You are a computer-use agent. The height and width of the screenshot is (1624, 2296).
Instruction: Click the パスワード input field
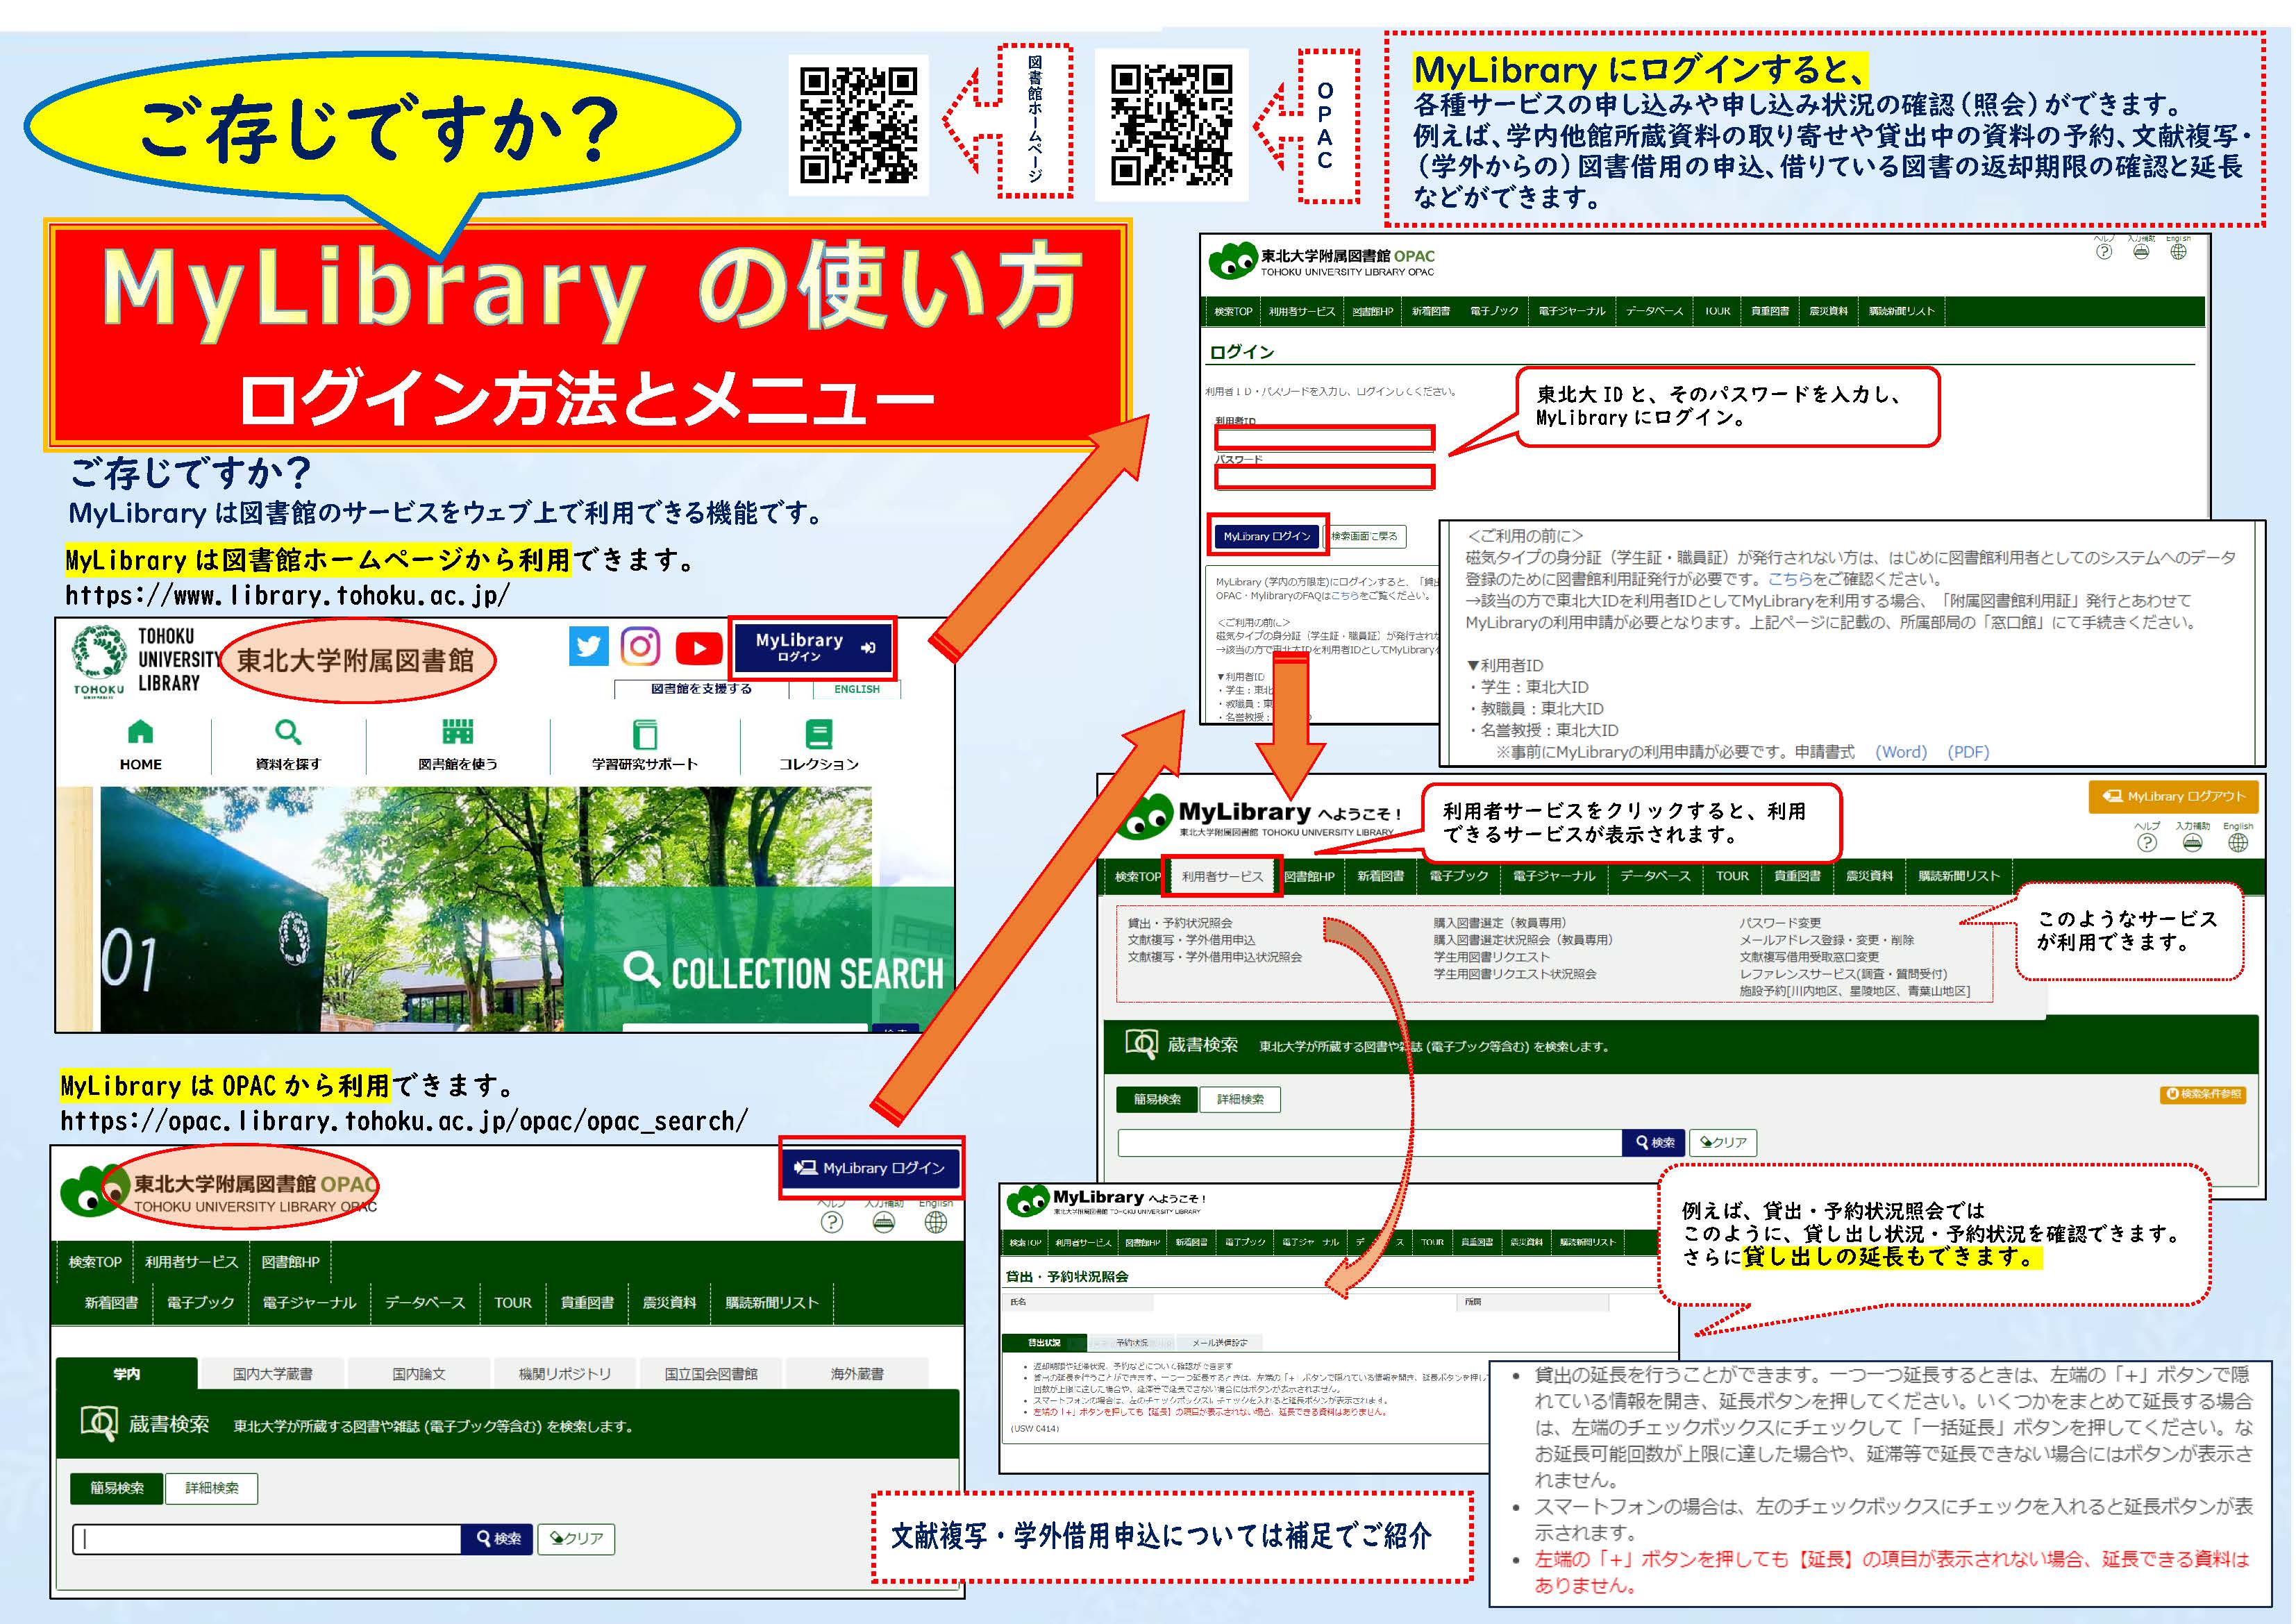point(1324,477)
